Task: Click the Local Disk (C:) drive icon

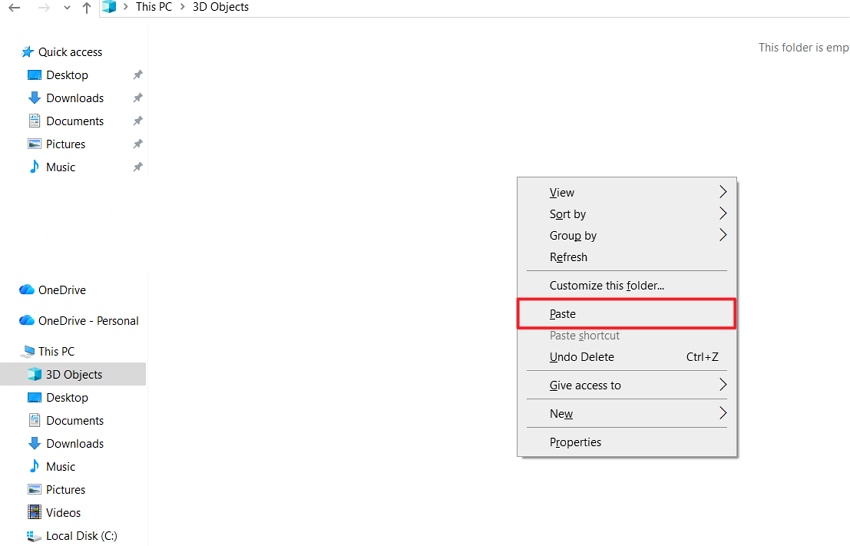Action: pyautogui.click(x=34, y=536)
